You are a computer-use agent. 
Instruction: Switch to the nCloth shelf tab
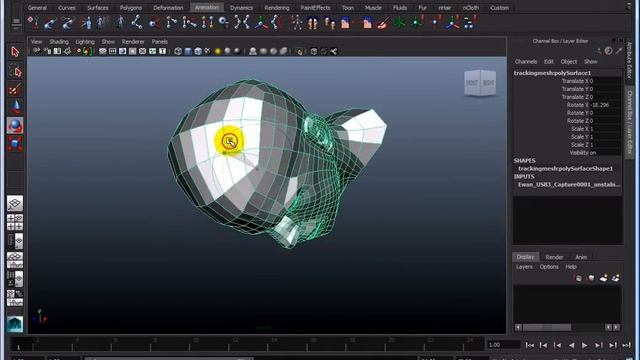coord(471,8)
